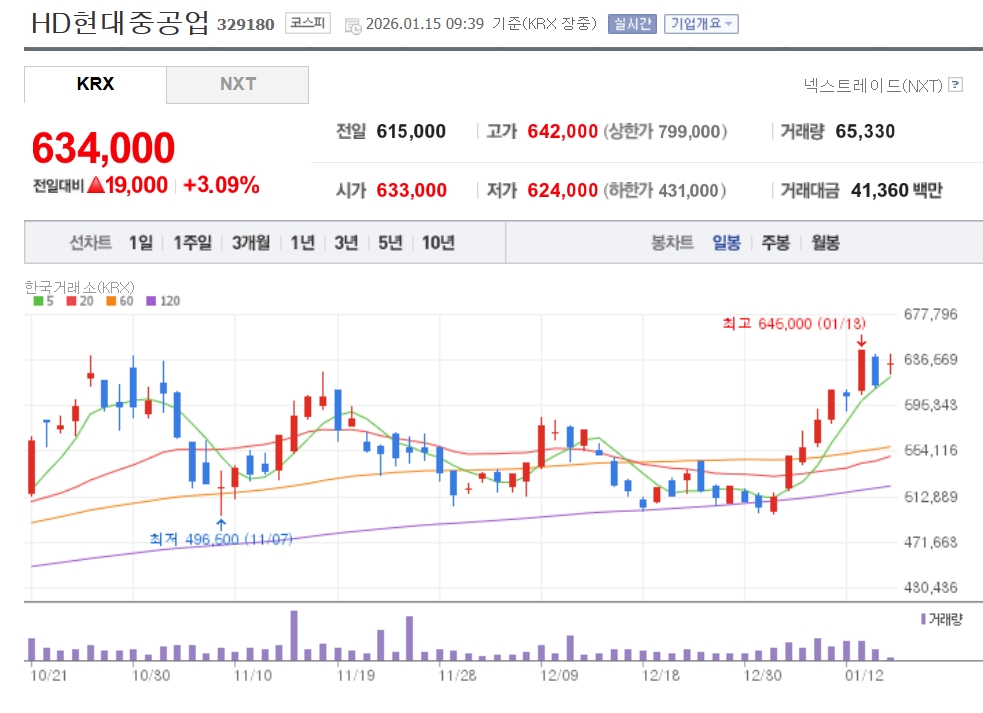Select the 5년 line chart period
The width and height of the screenshot is (983, 713).
tap(390, 243)
